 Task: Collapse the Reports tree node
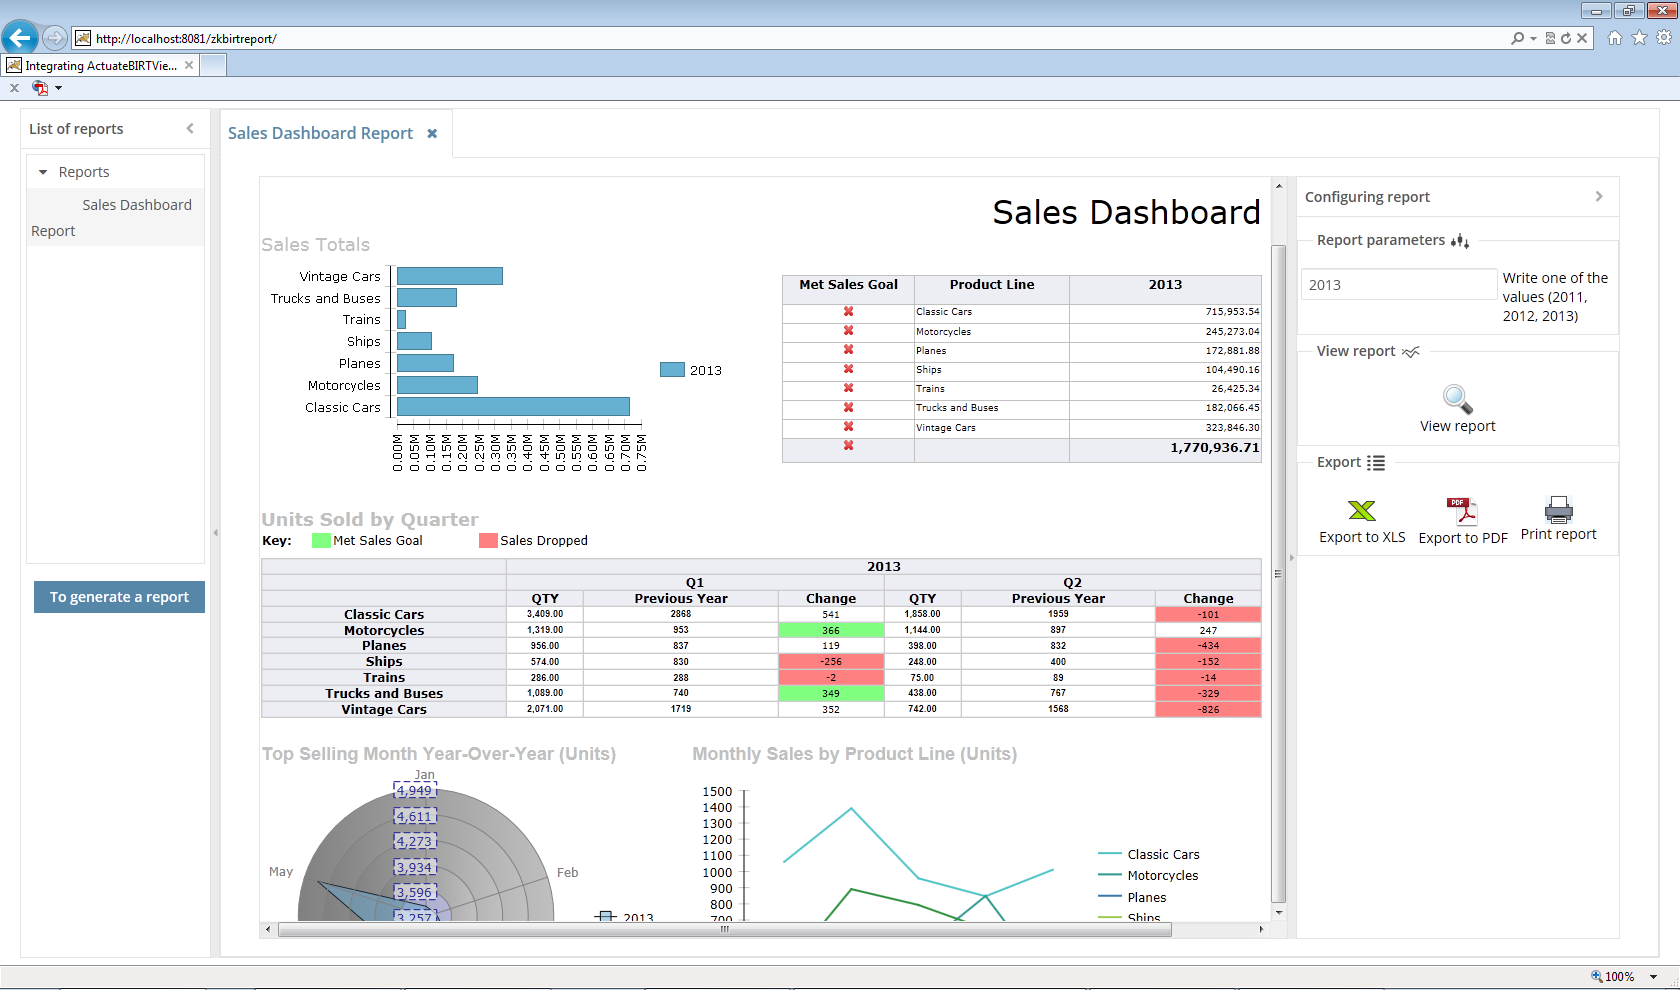(x=43, y=172)
